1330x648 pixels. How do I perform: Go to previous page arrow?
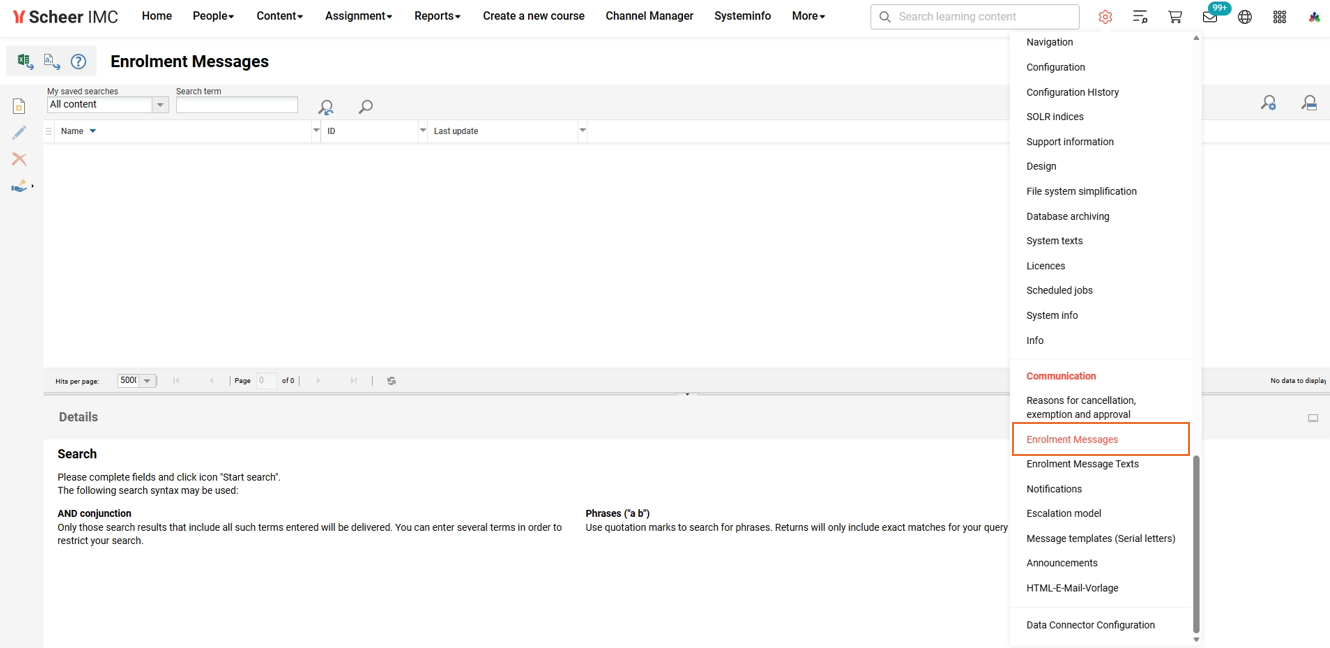pyautogui.click(x=211, y=381)
